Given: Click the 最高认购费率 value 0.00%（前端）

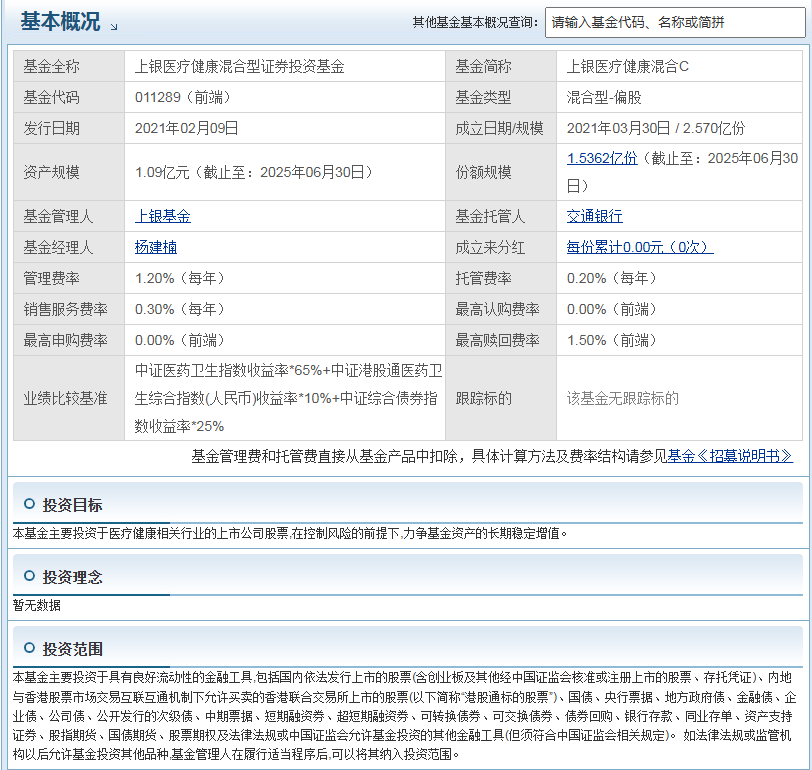Looking at the screenshot, I should coord(612,310).
